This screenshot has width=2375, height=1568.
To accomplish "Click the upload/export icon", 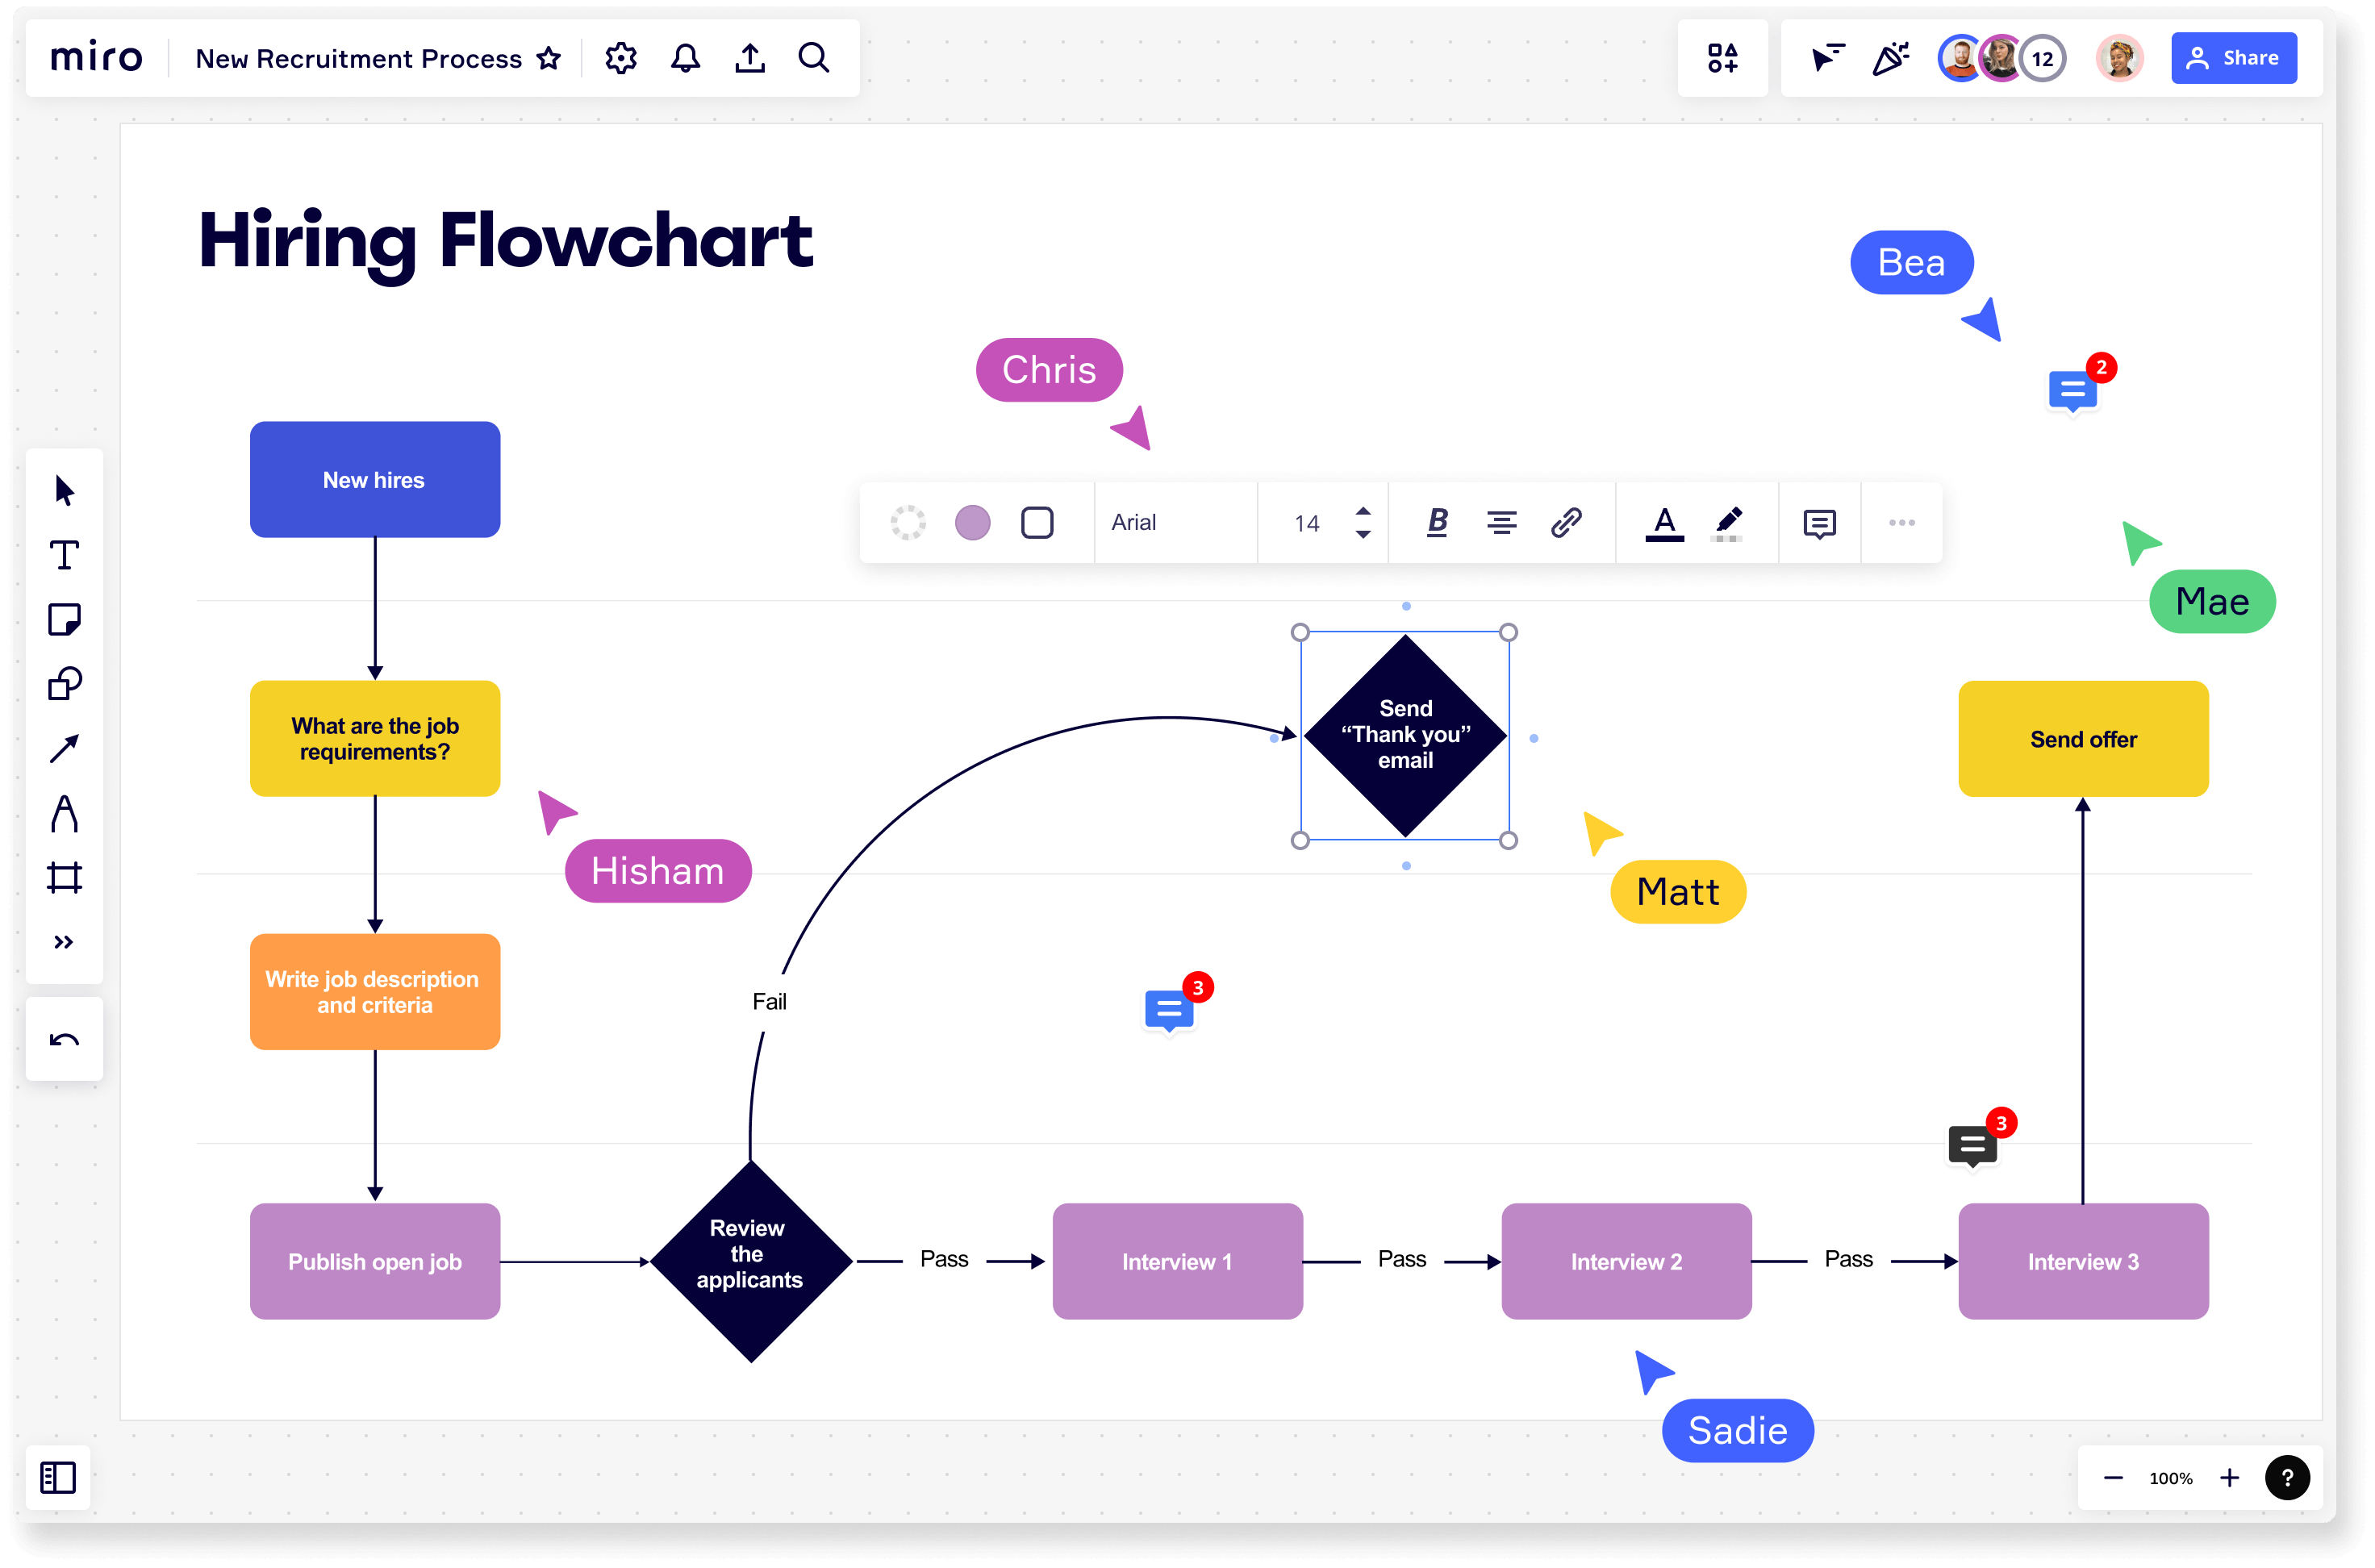I will 751,58.
